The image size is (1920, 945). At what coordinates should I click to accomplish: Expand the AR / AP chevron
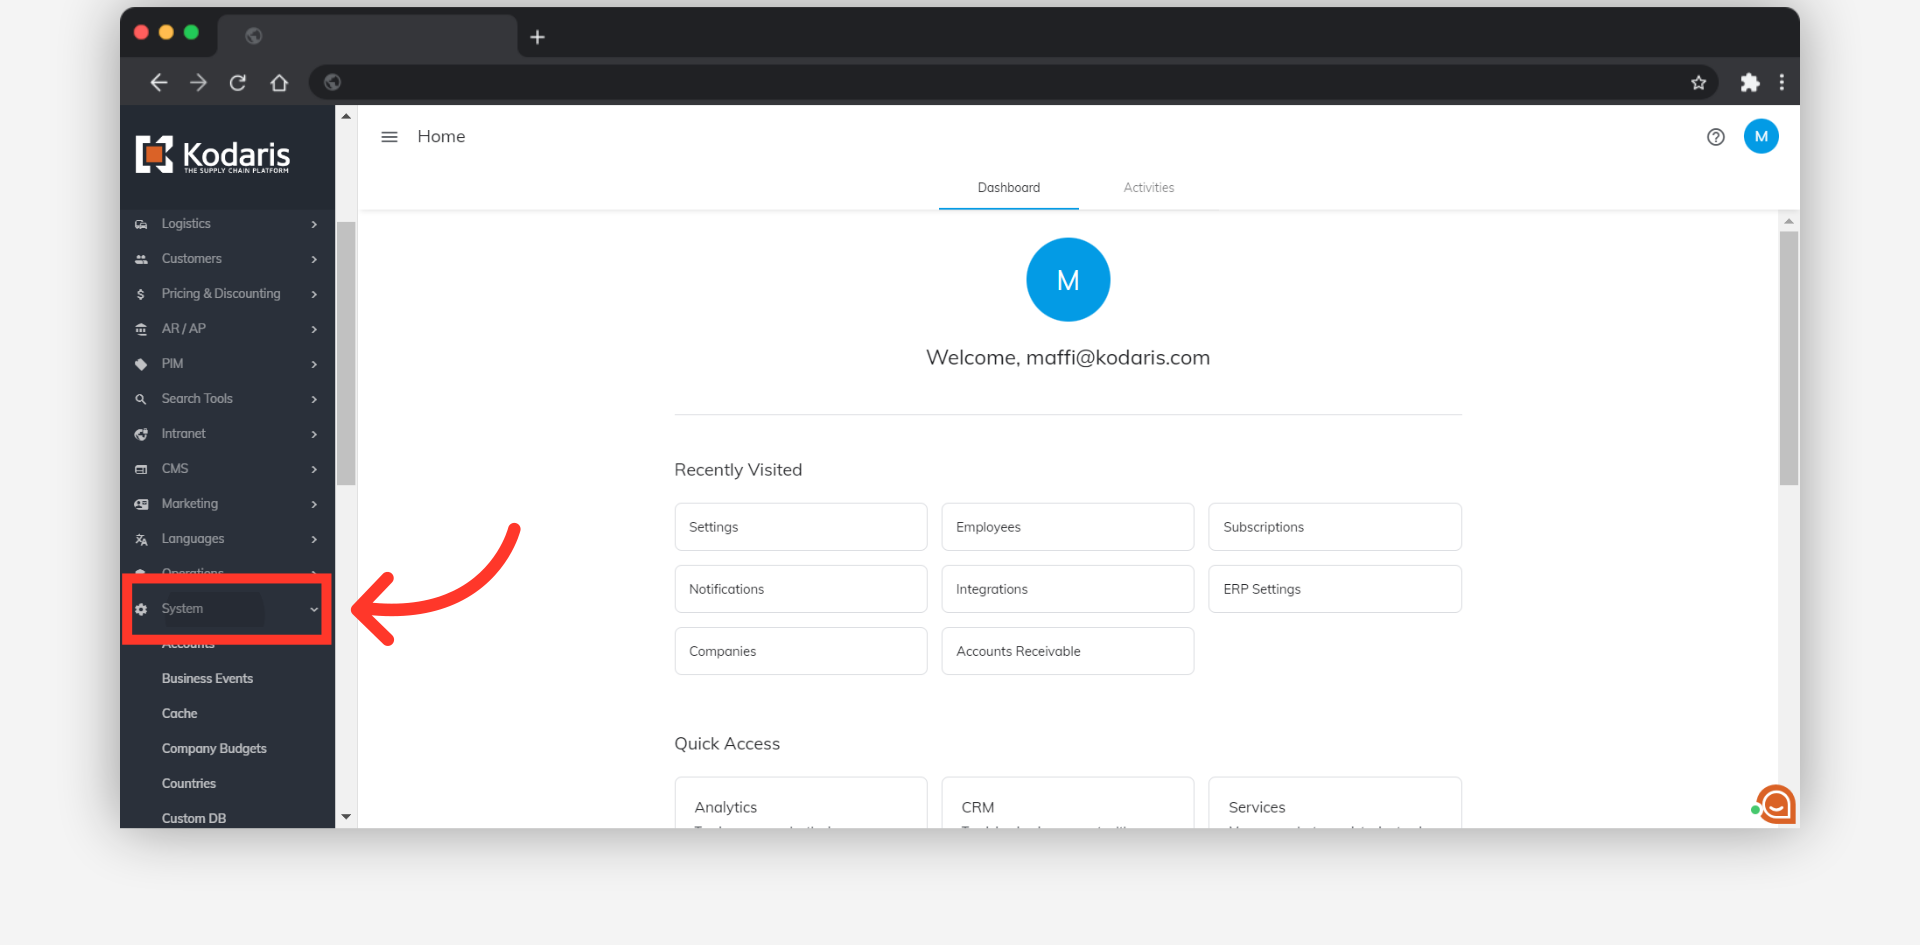[314, 329]
